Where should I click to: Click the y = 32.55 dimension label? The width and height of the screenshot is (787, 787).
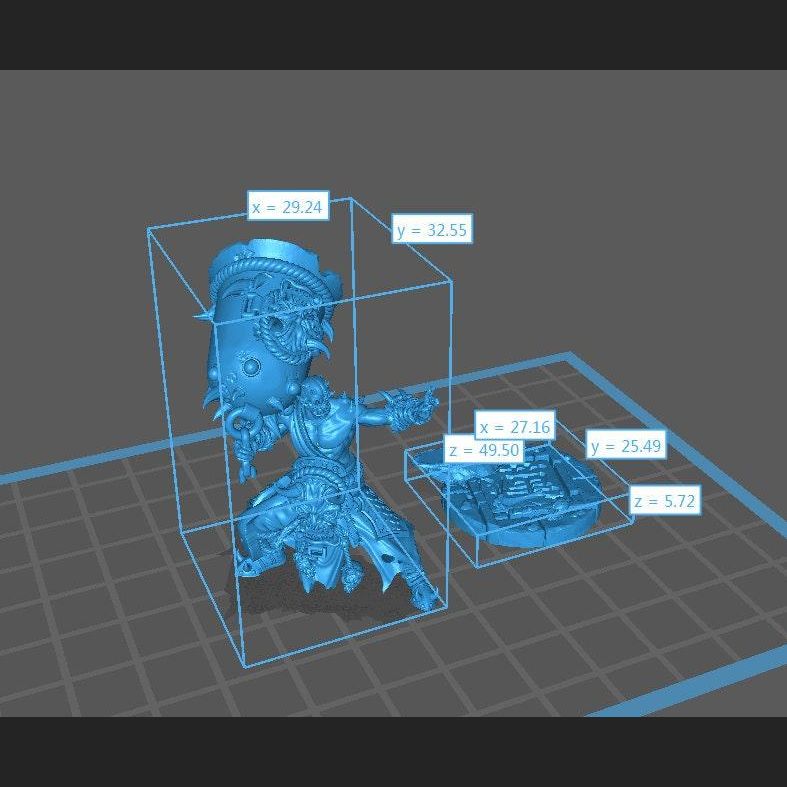(x=430, y=230)
